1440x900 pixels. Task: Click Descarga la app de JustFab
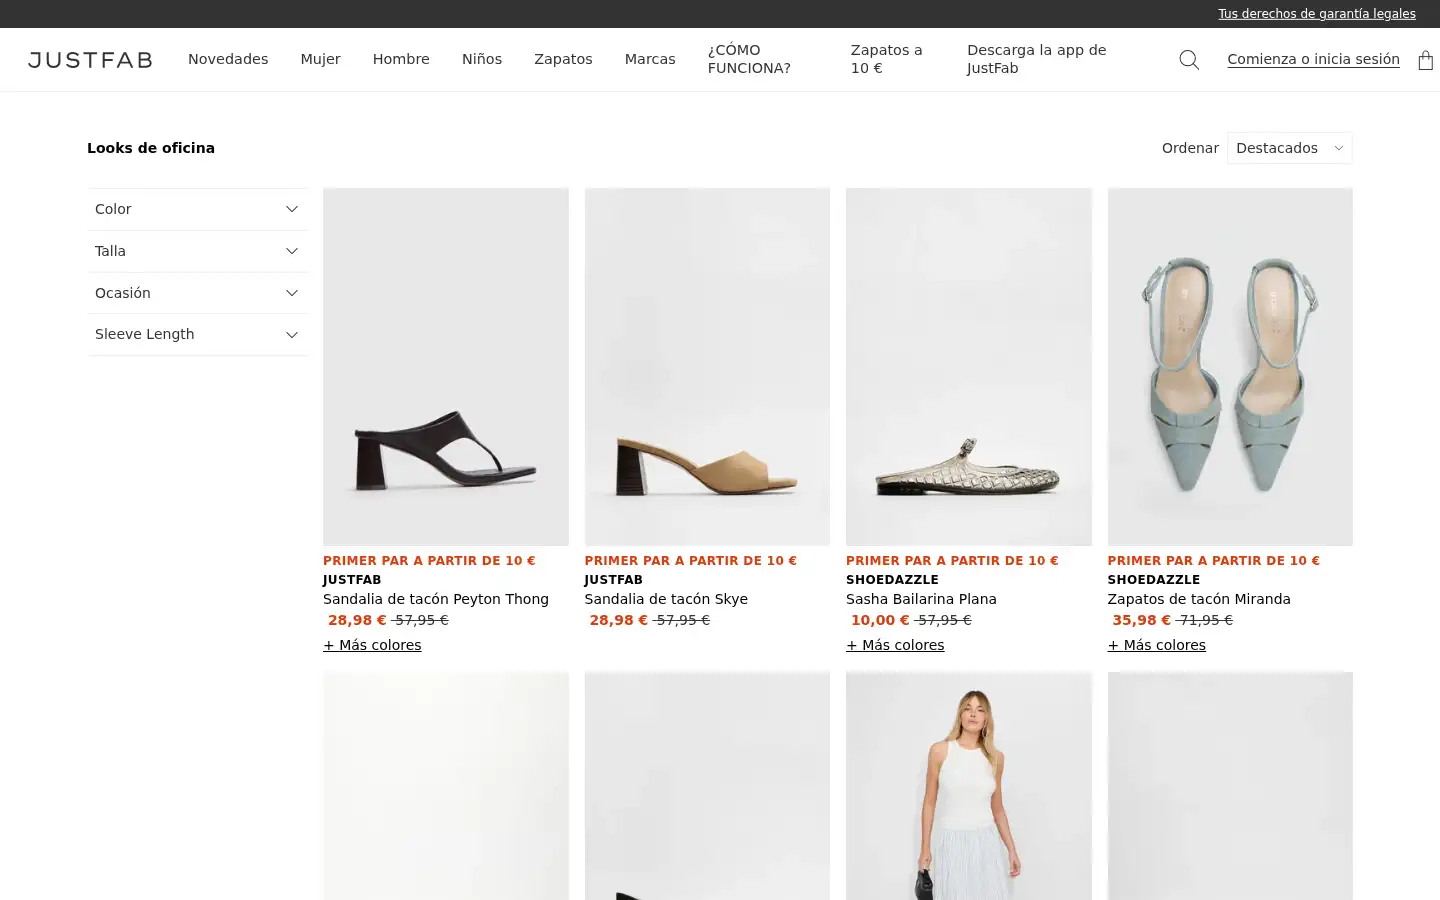(x=1036, y=59)
